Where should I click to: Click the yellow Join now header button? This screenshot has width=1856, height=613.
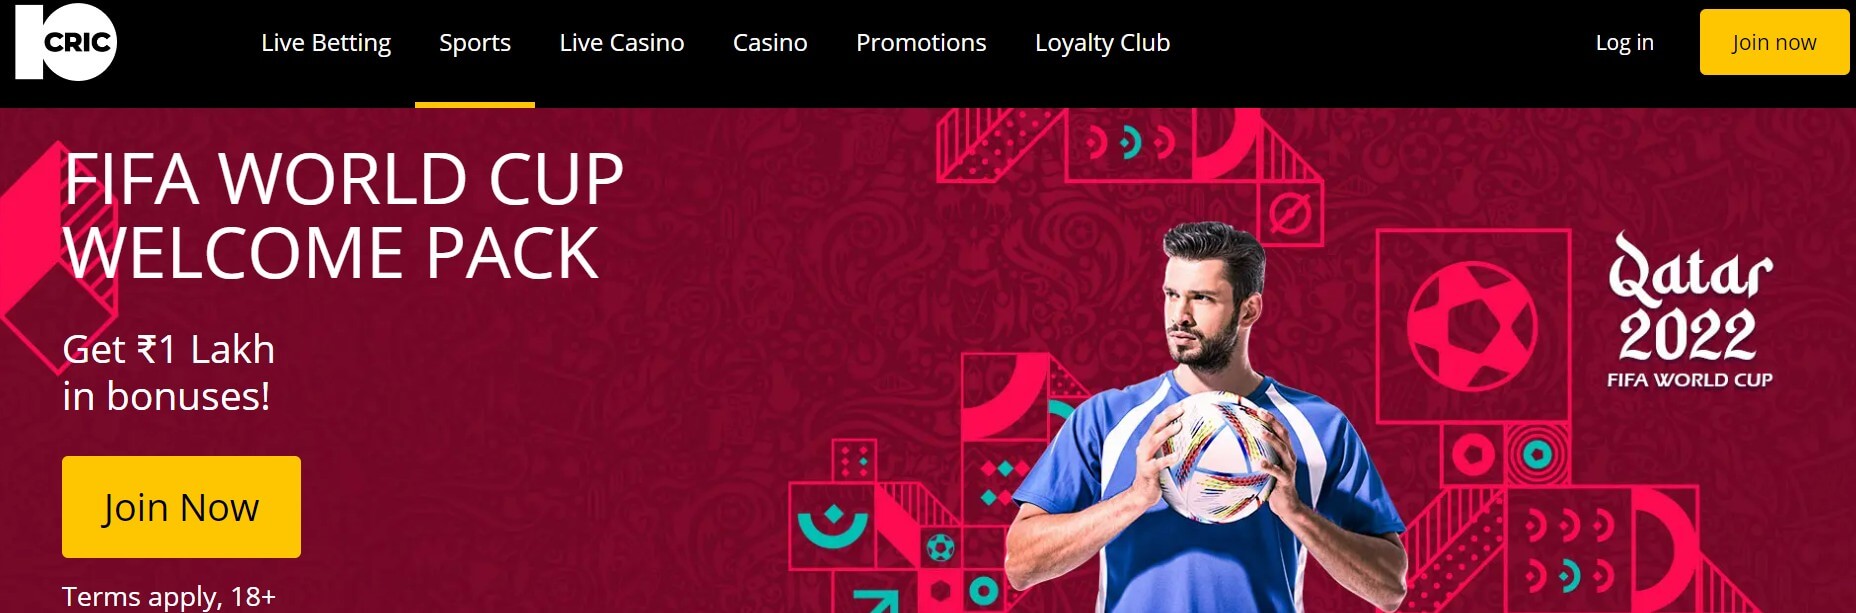tap(1774, 42)
